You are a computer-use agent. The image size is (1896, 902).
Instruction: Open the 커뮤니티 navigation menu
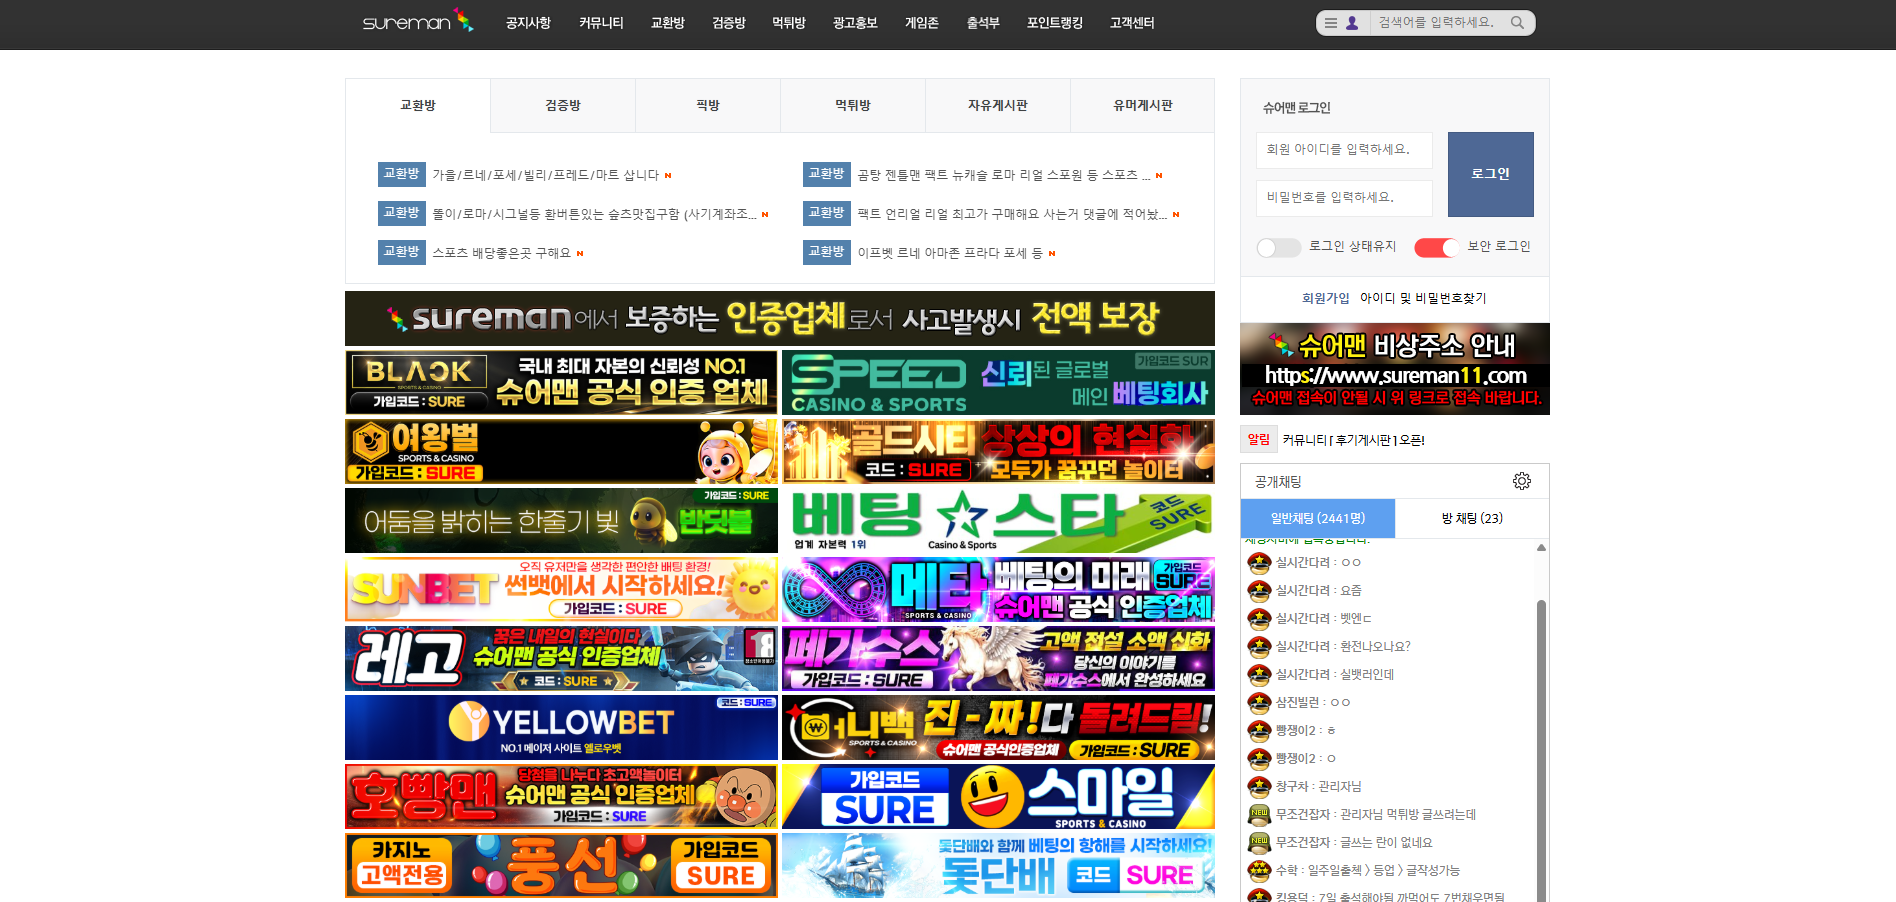[601, 23]
